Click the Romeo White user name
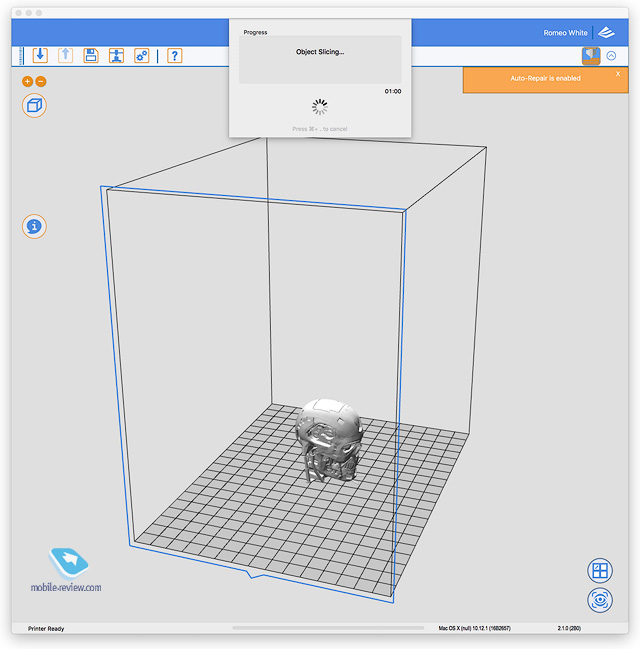The height and width of the screenshot is (649, 640). [565, 33]
